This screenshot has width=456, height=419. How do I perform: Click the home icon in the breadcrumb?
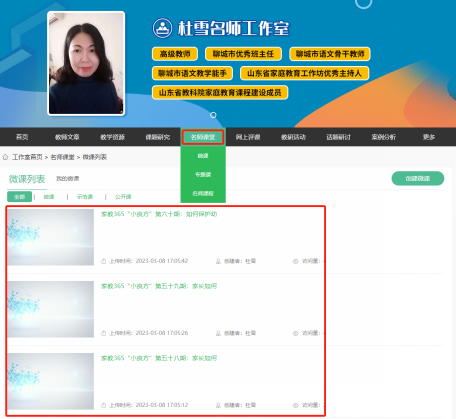pos(5,157)
